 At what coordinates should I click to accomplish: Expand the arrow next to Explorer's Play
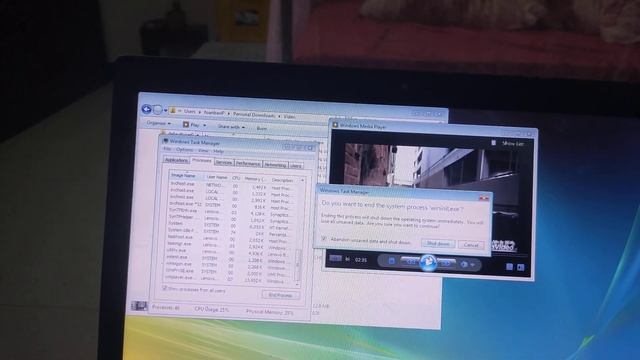[x=204, y=125]
